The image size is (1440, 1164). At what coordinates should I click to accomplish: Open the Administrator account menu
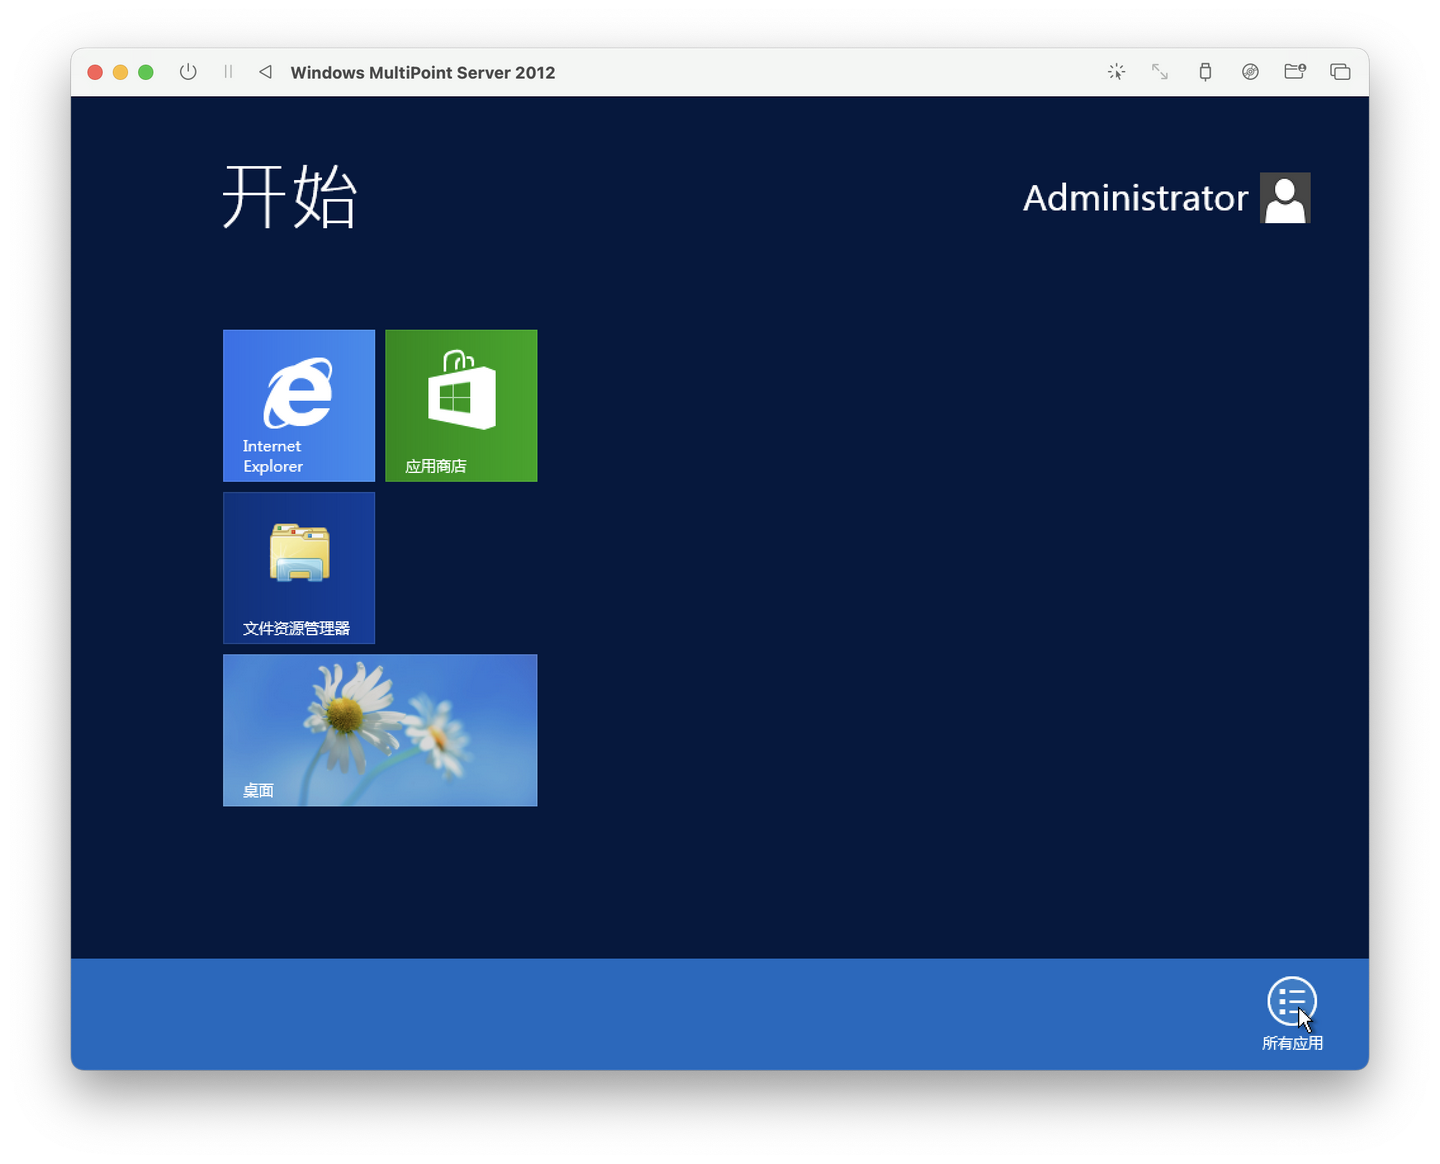(x=1166, y=198)
